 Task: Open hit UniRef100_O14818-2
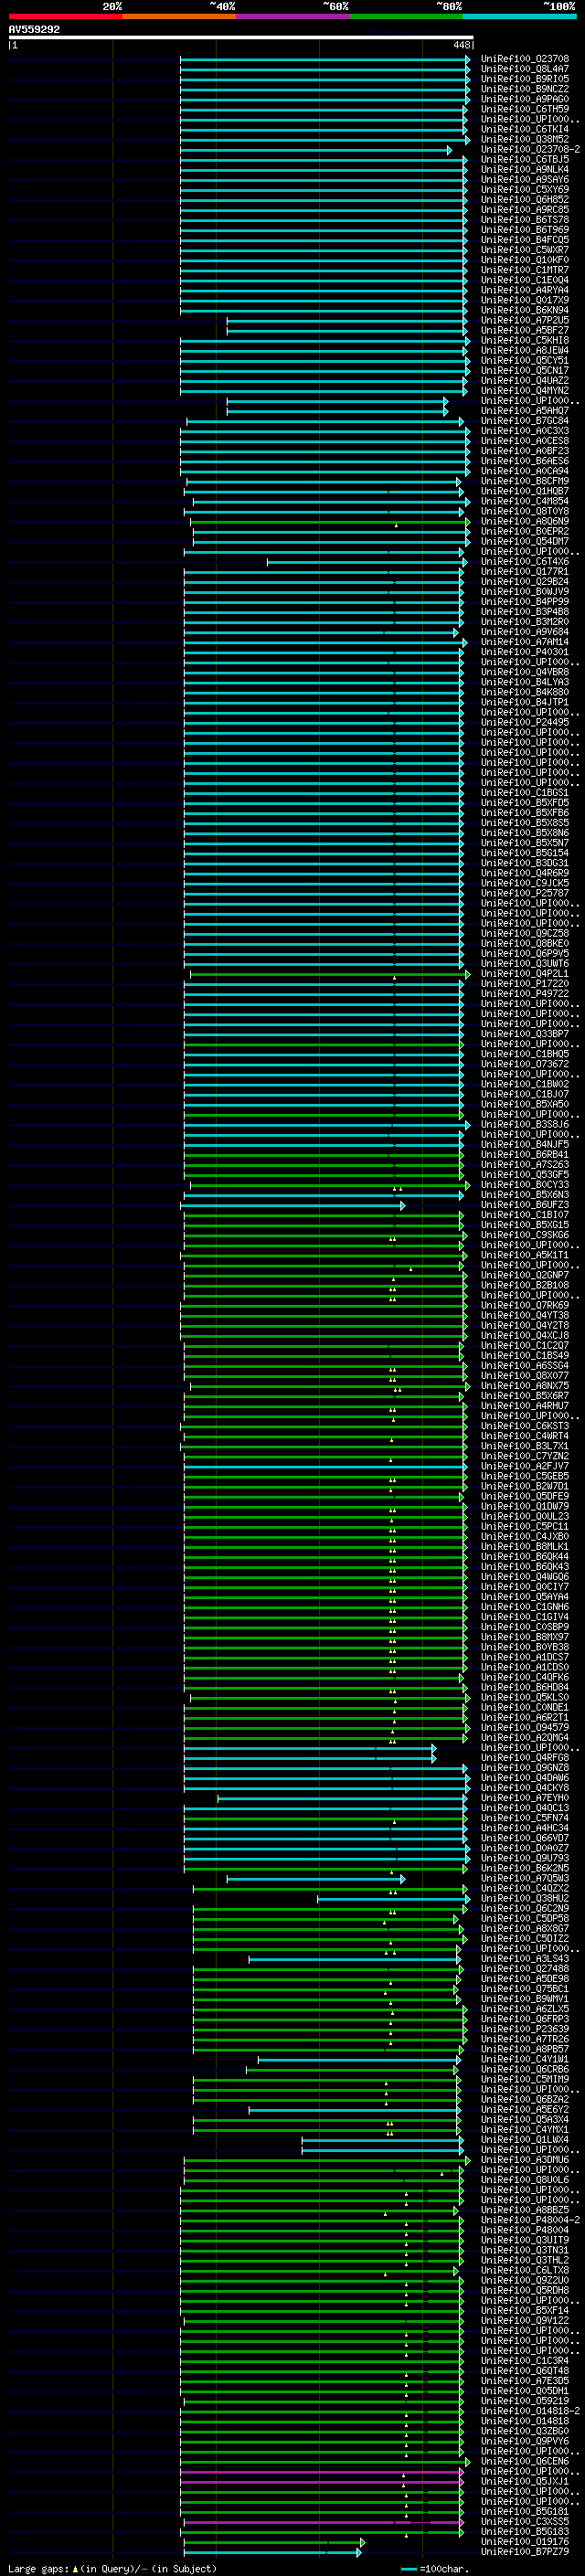pyautogui.click(x=530, y=2411)
